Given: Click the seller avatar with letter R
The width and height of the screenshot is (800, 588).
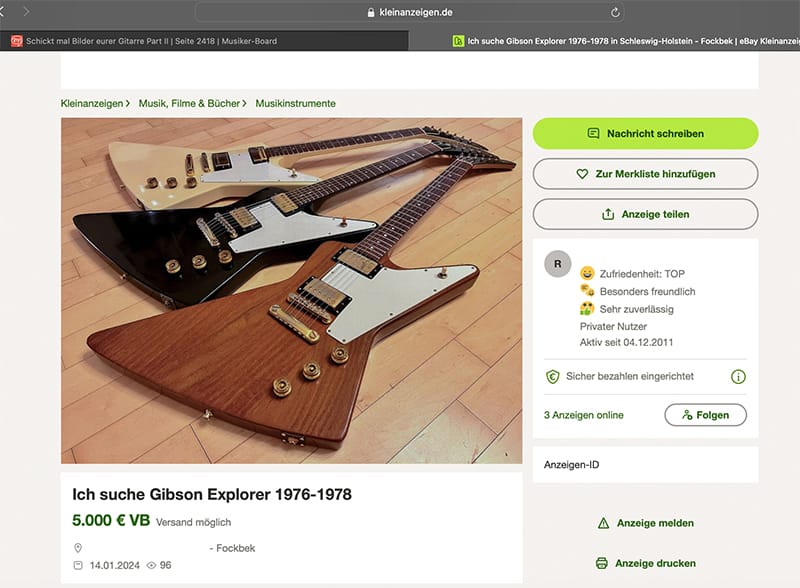Looking at the screenshot, I should click(557, 264).
